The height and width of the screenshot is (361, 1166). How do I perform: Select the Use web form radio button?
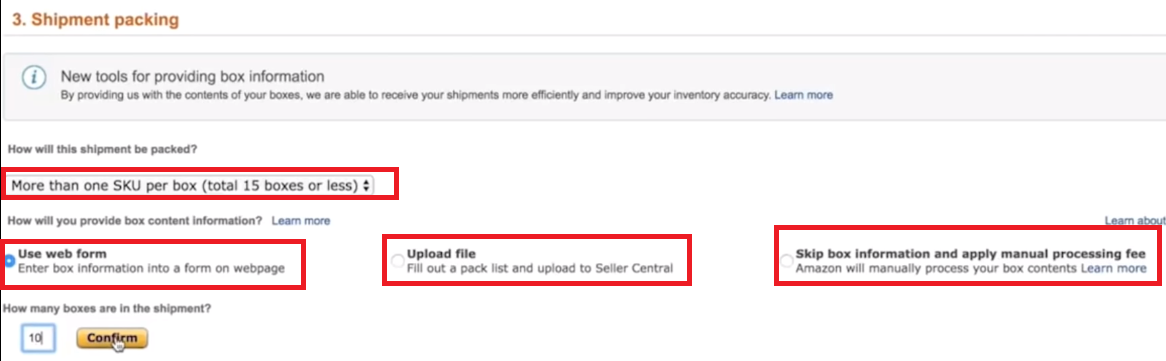[x=10, y=261]
